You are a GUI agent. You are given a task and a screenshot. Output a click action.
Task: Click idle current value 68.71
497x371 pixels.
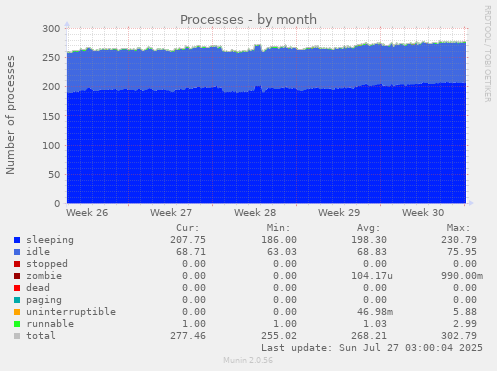coord(191,252)
